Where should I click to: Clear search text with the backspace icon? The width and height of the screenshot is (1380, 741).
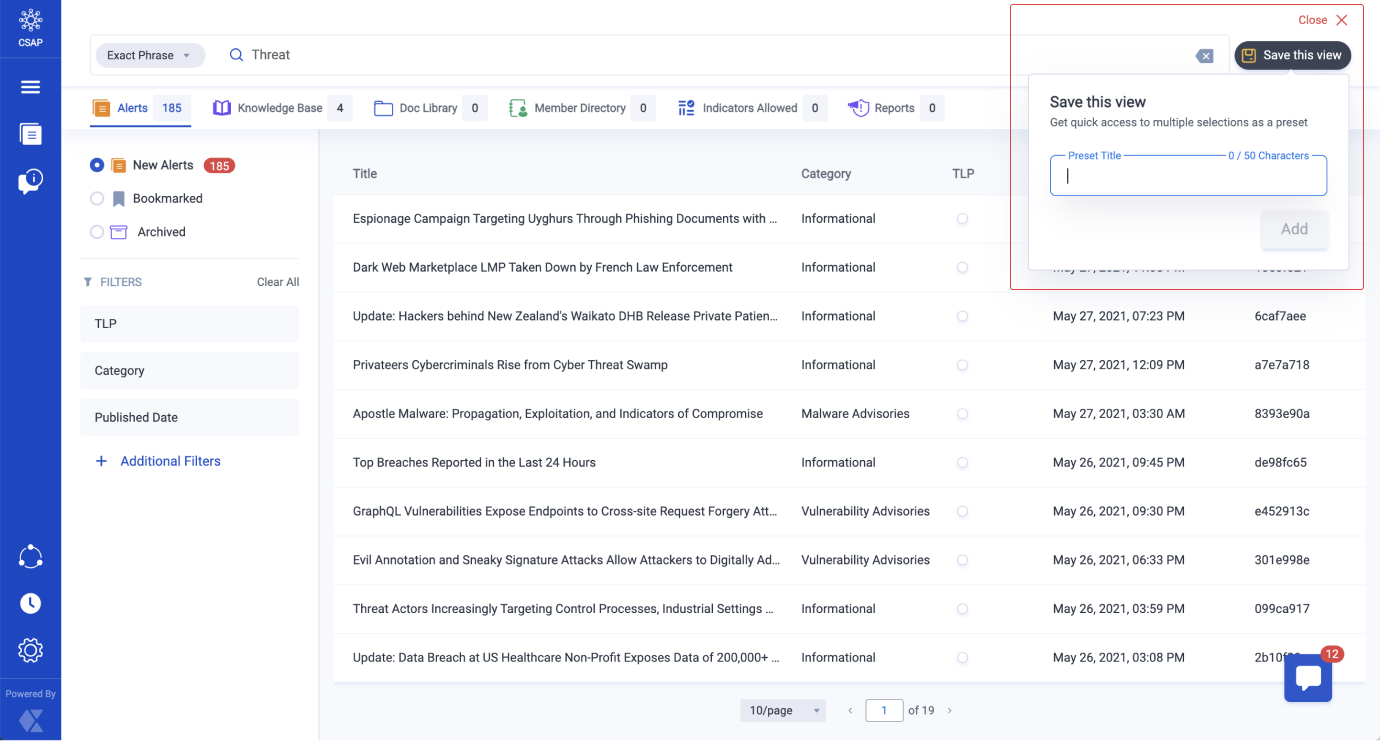tap(1205, 56)
